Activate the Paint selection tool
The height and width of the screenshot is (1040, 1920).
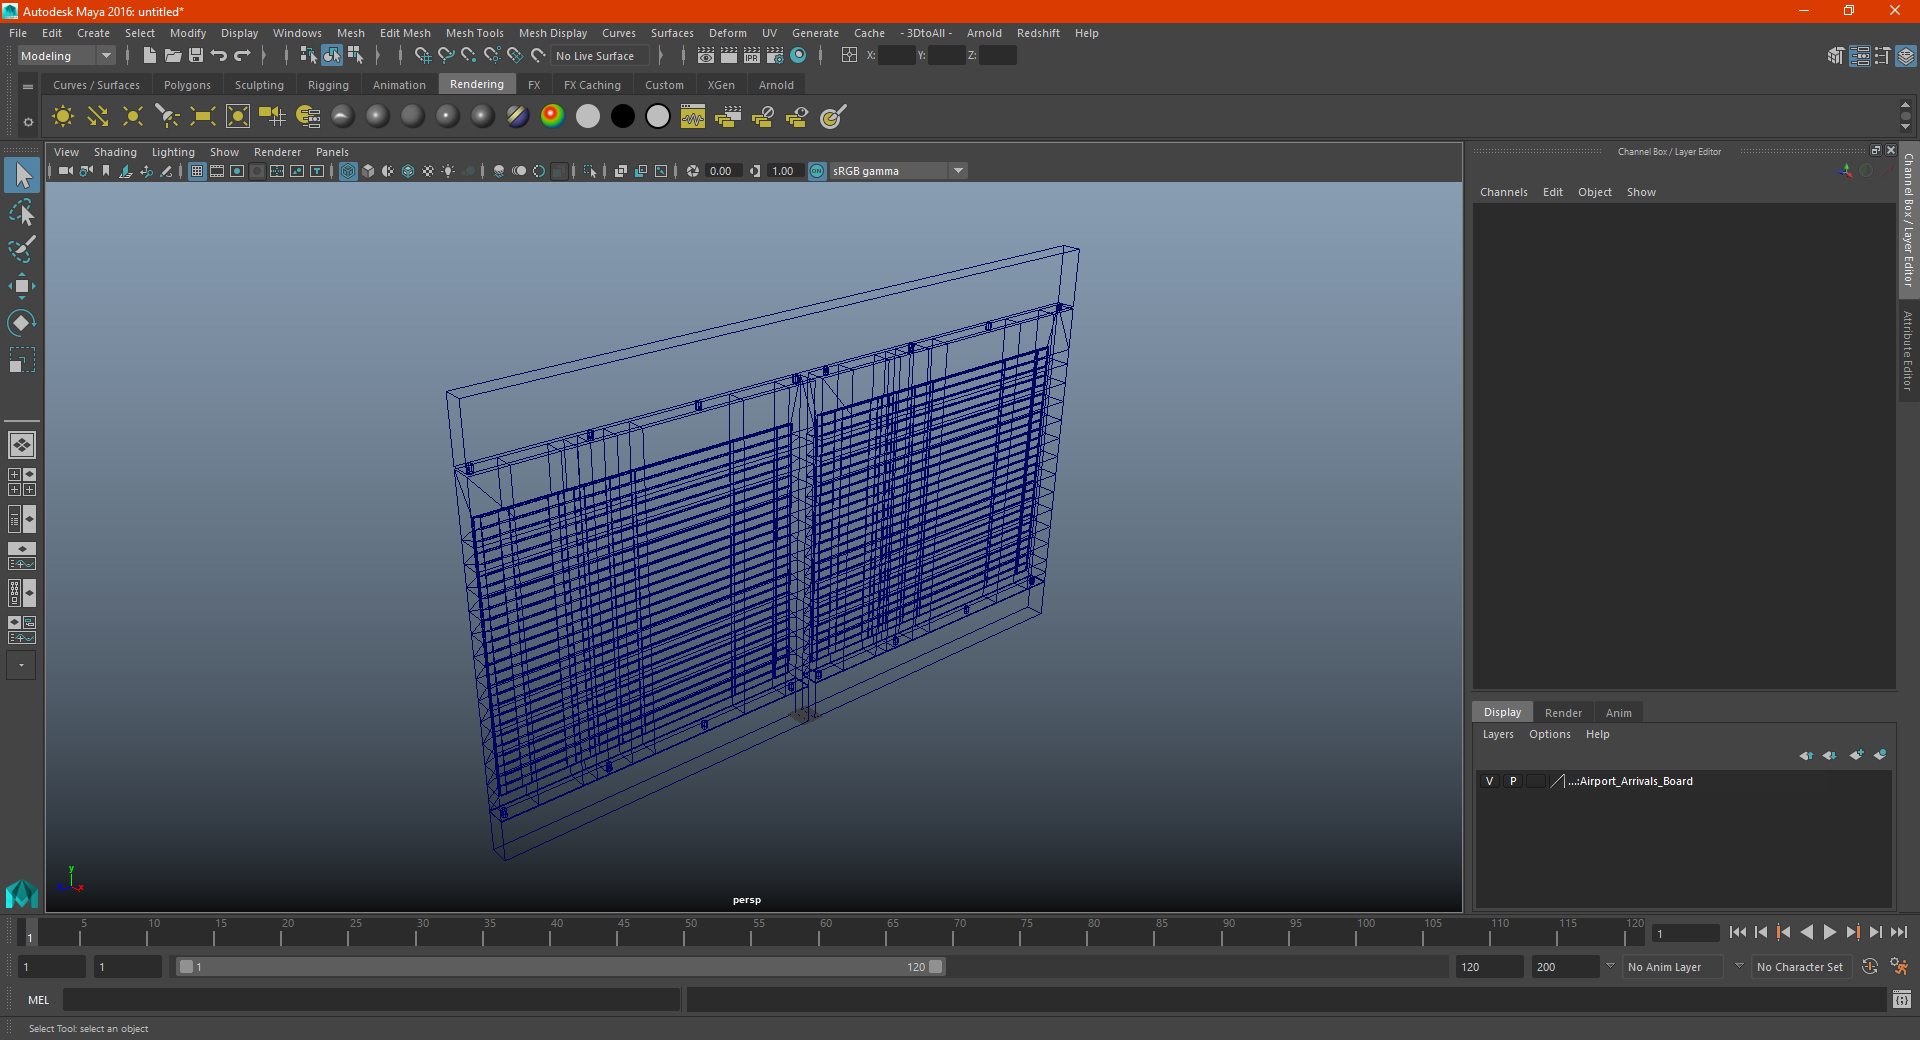(21, 249)
